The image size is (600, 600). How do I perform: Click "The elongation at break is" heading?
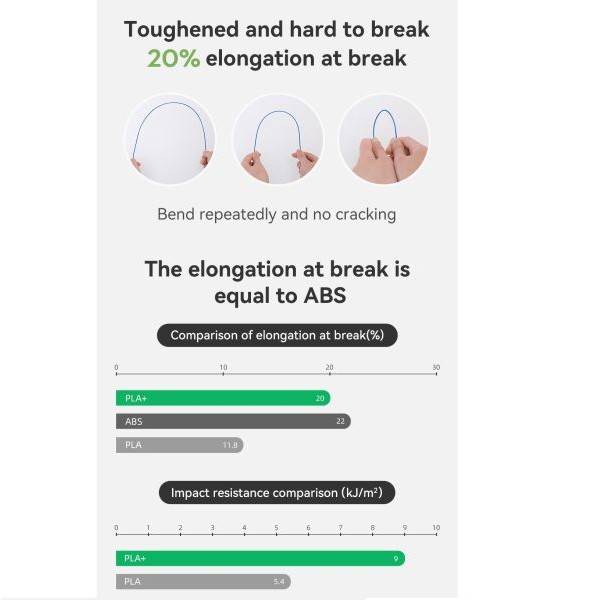point(277,269)
